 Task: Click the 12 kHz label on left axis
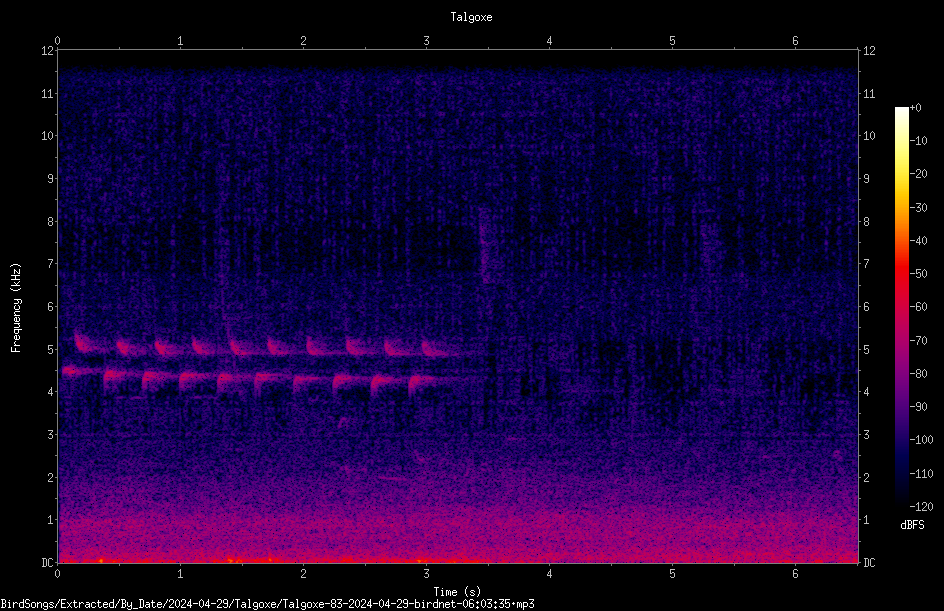(x=48, y=51)
